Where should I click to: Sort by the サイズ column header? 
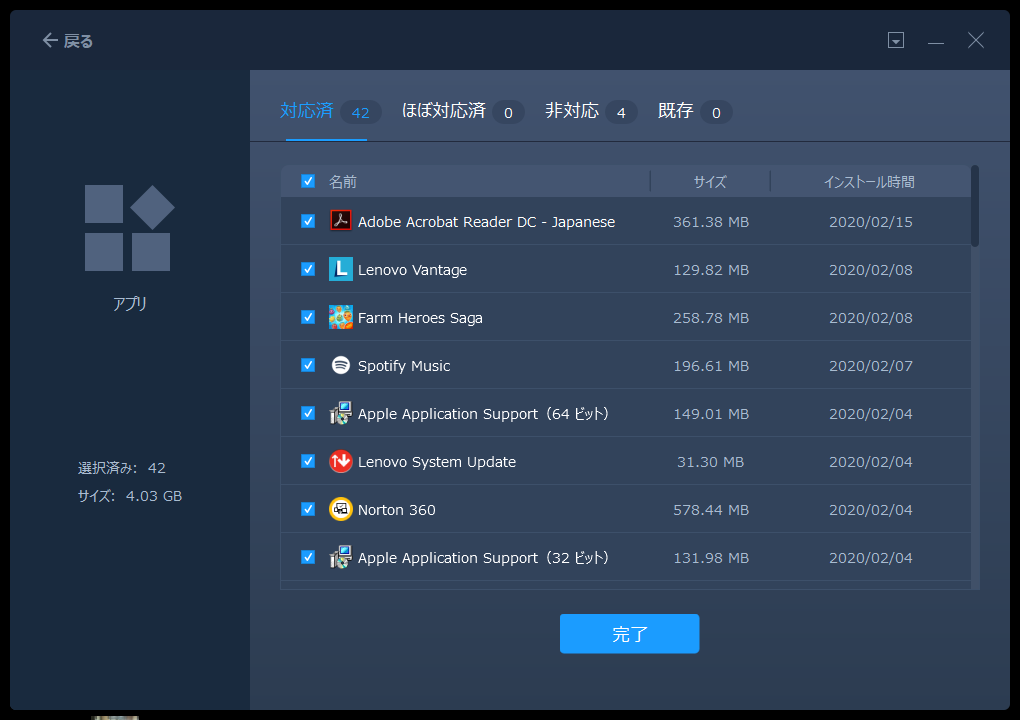coord(710,182)
